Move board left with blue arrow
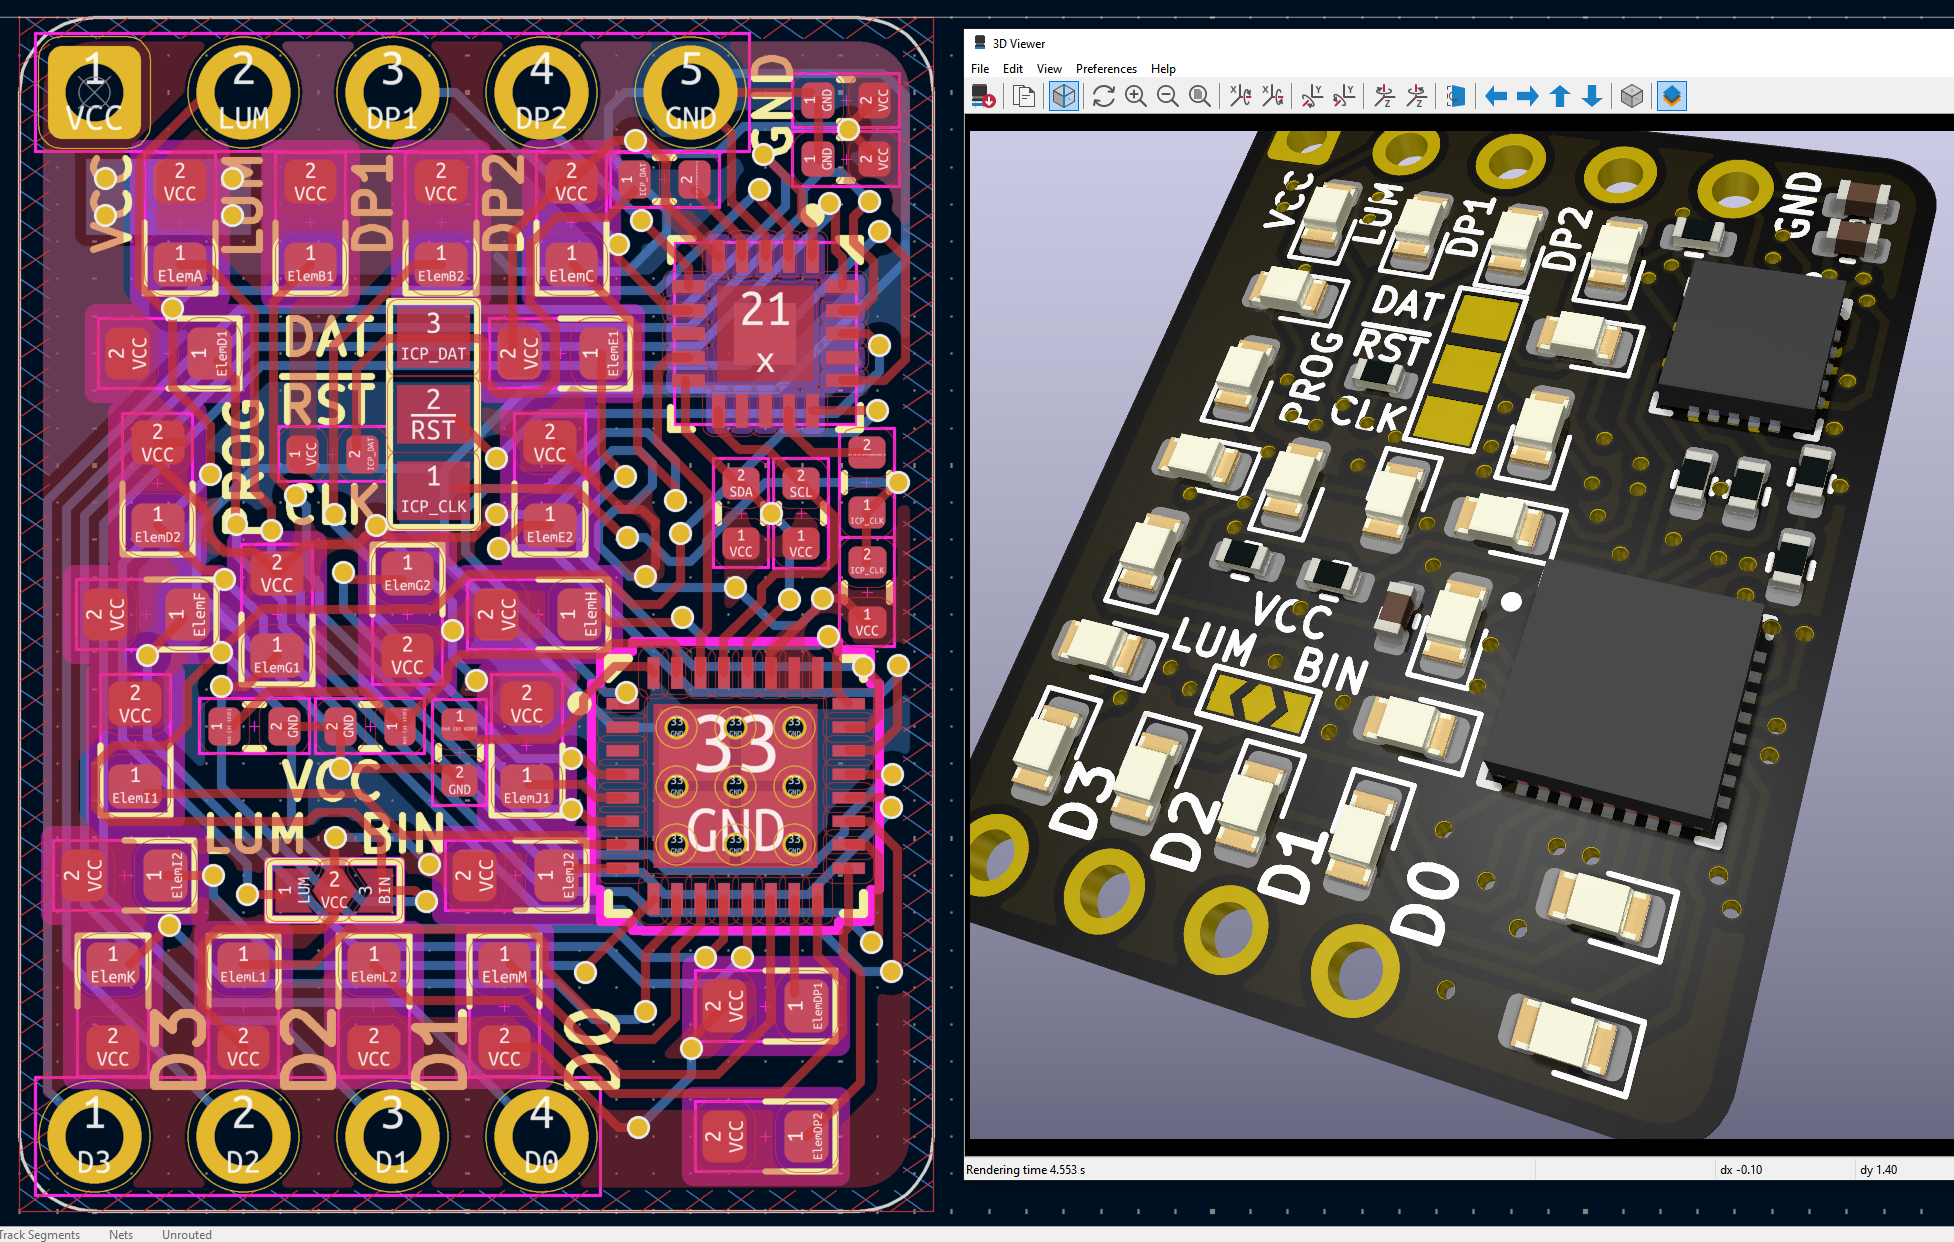 tap(1496, 96)
